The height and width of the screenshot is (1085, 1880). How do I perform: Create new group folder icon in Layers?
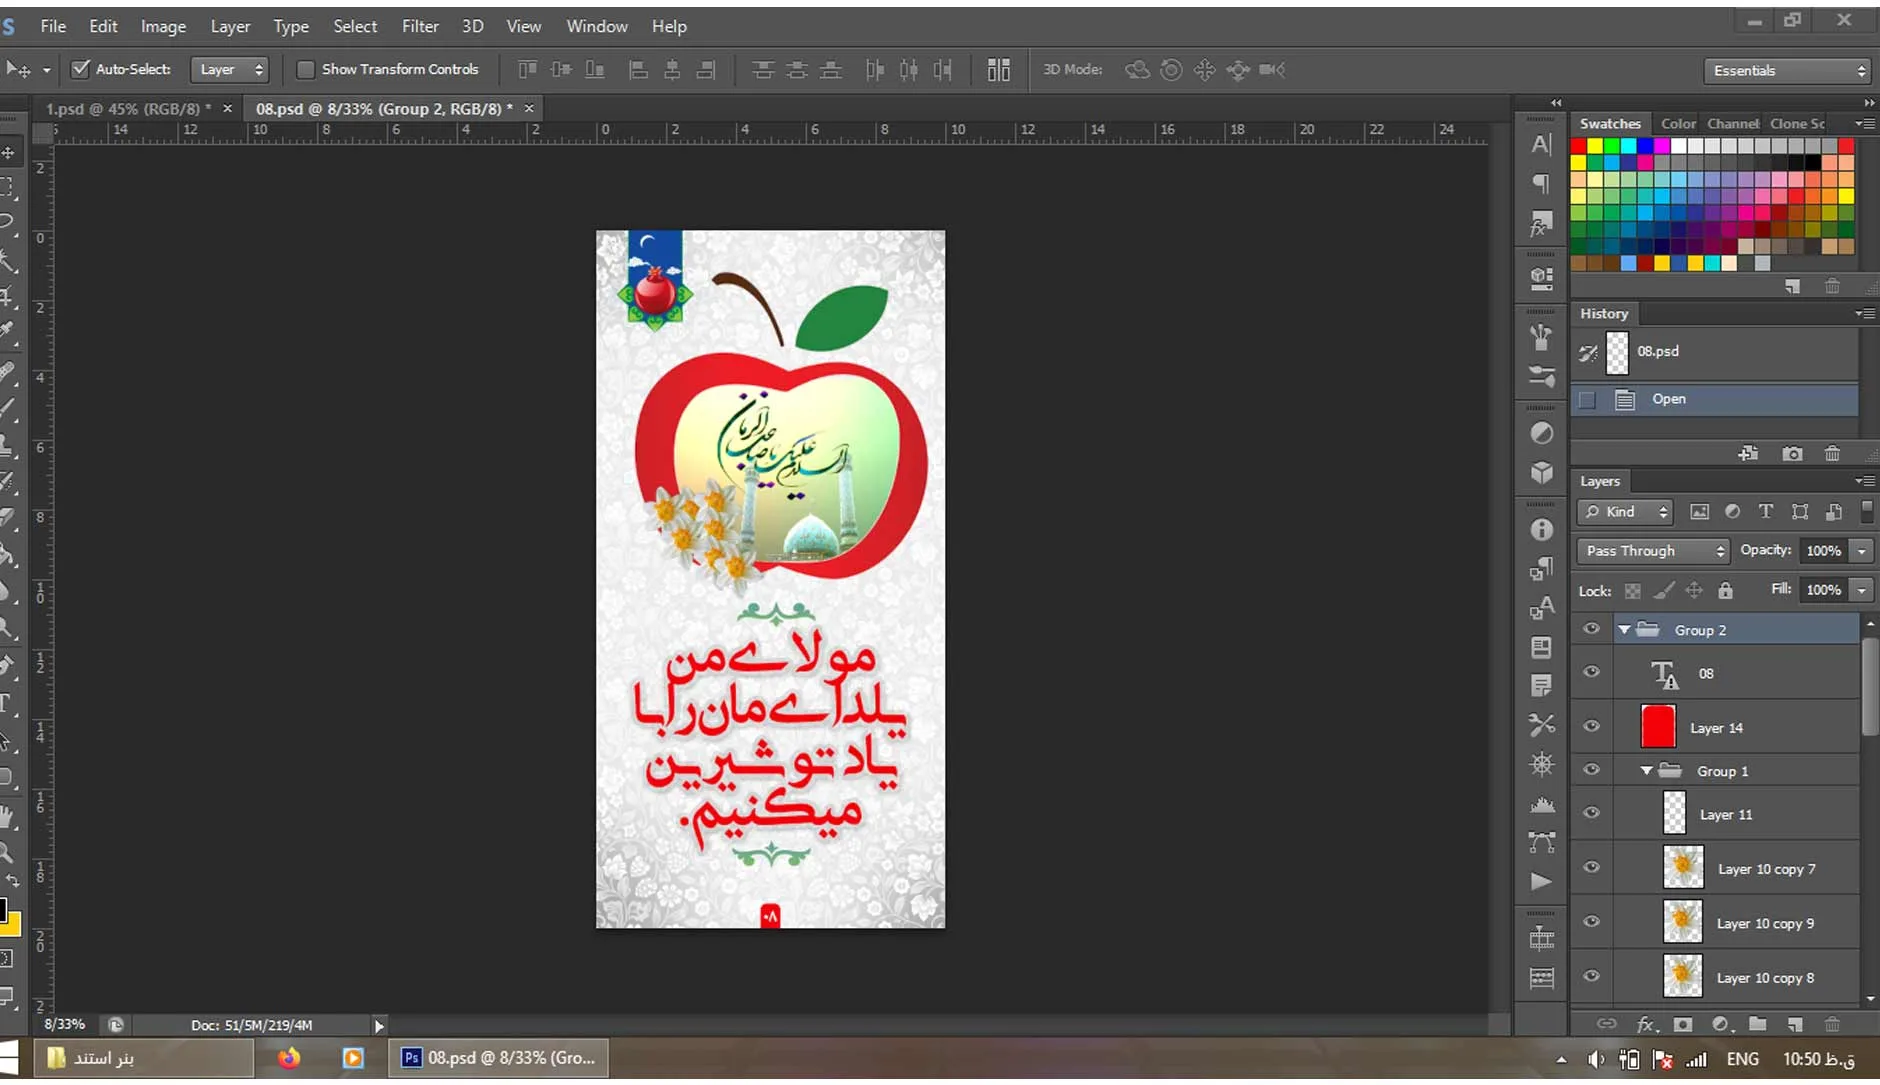[x=1757, y=1024]
